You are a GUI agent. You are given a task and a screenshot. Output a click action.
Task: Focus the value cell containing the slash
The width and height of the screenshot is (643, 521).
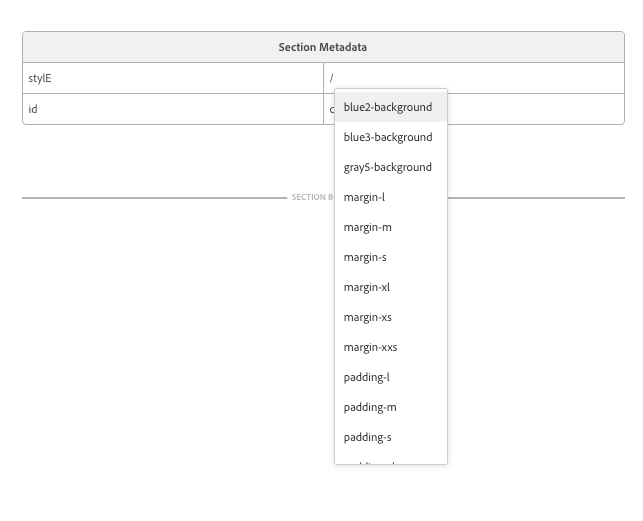(474, 78)
